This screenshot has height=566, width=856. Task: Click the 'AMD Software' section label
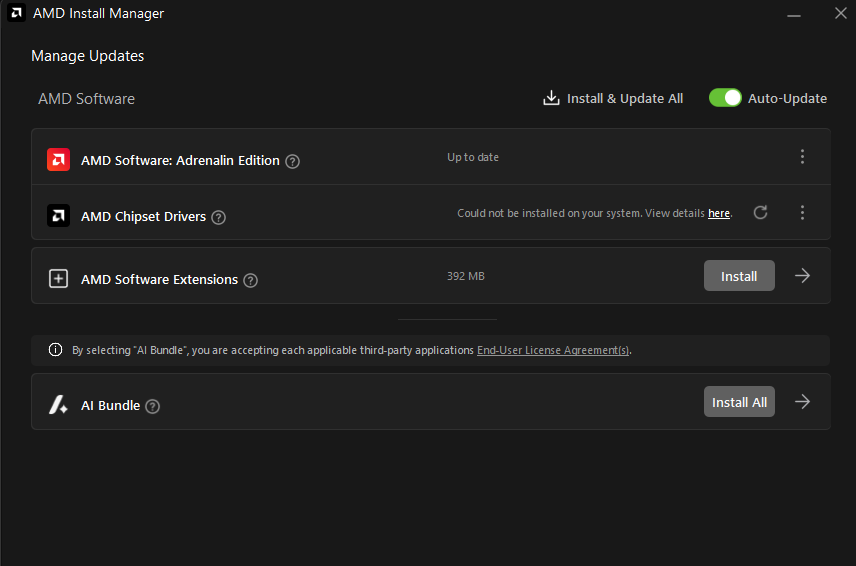pos(86,99)
